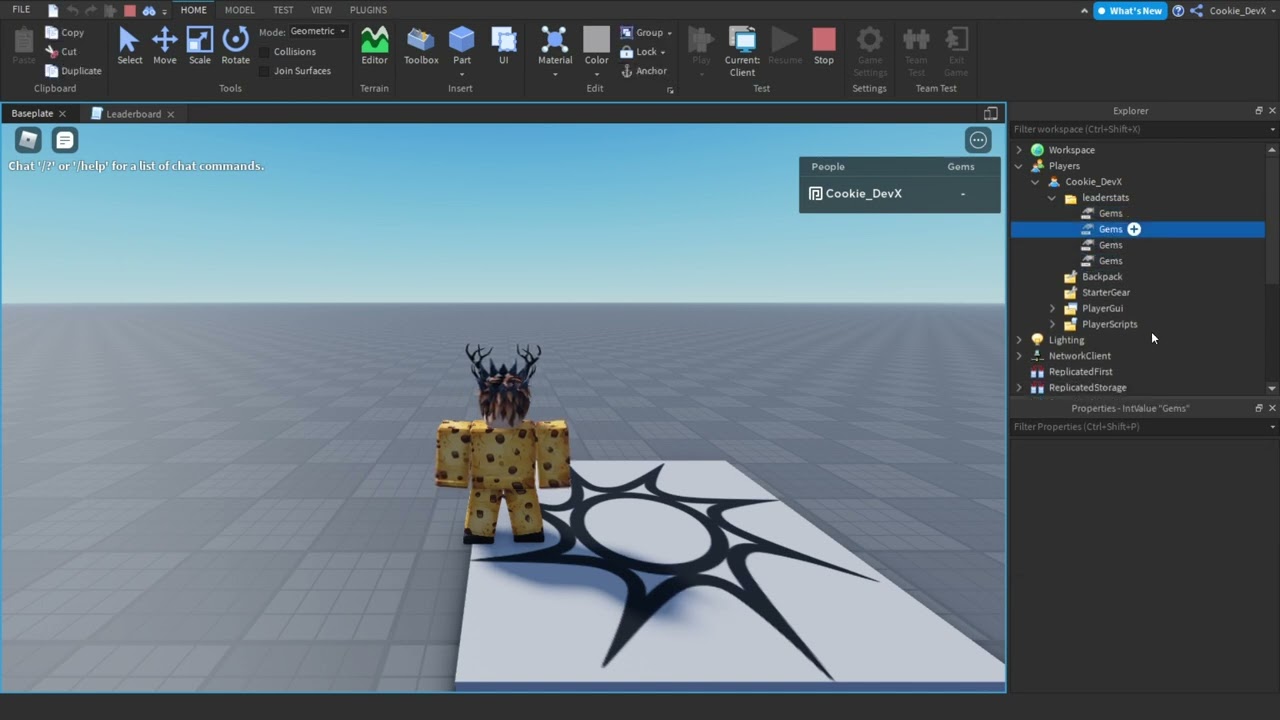1280x720 pixels.
Task: Create new file from quick bar
Action: (53, 11)
